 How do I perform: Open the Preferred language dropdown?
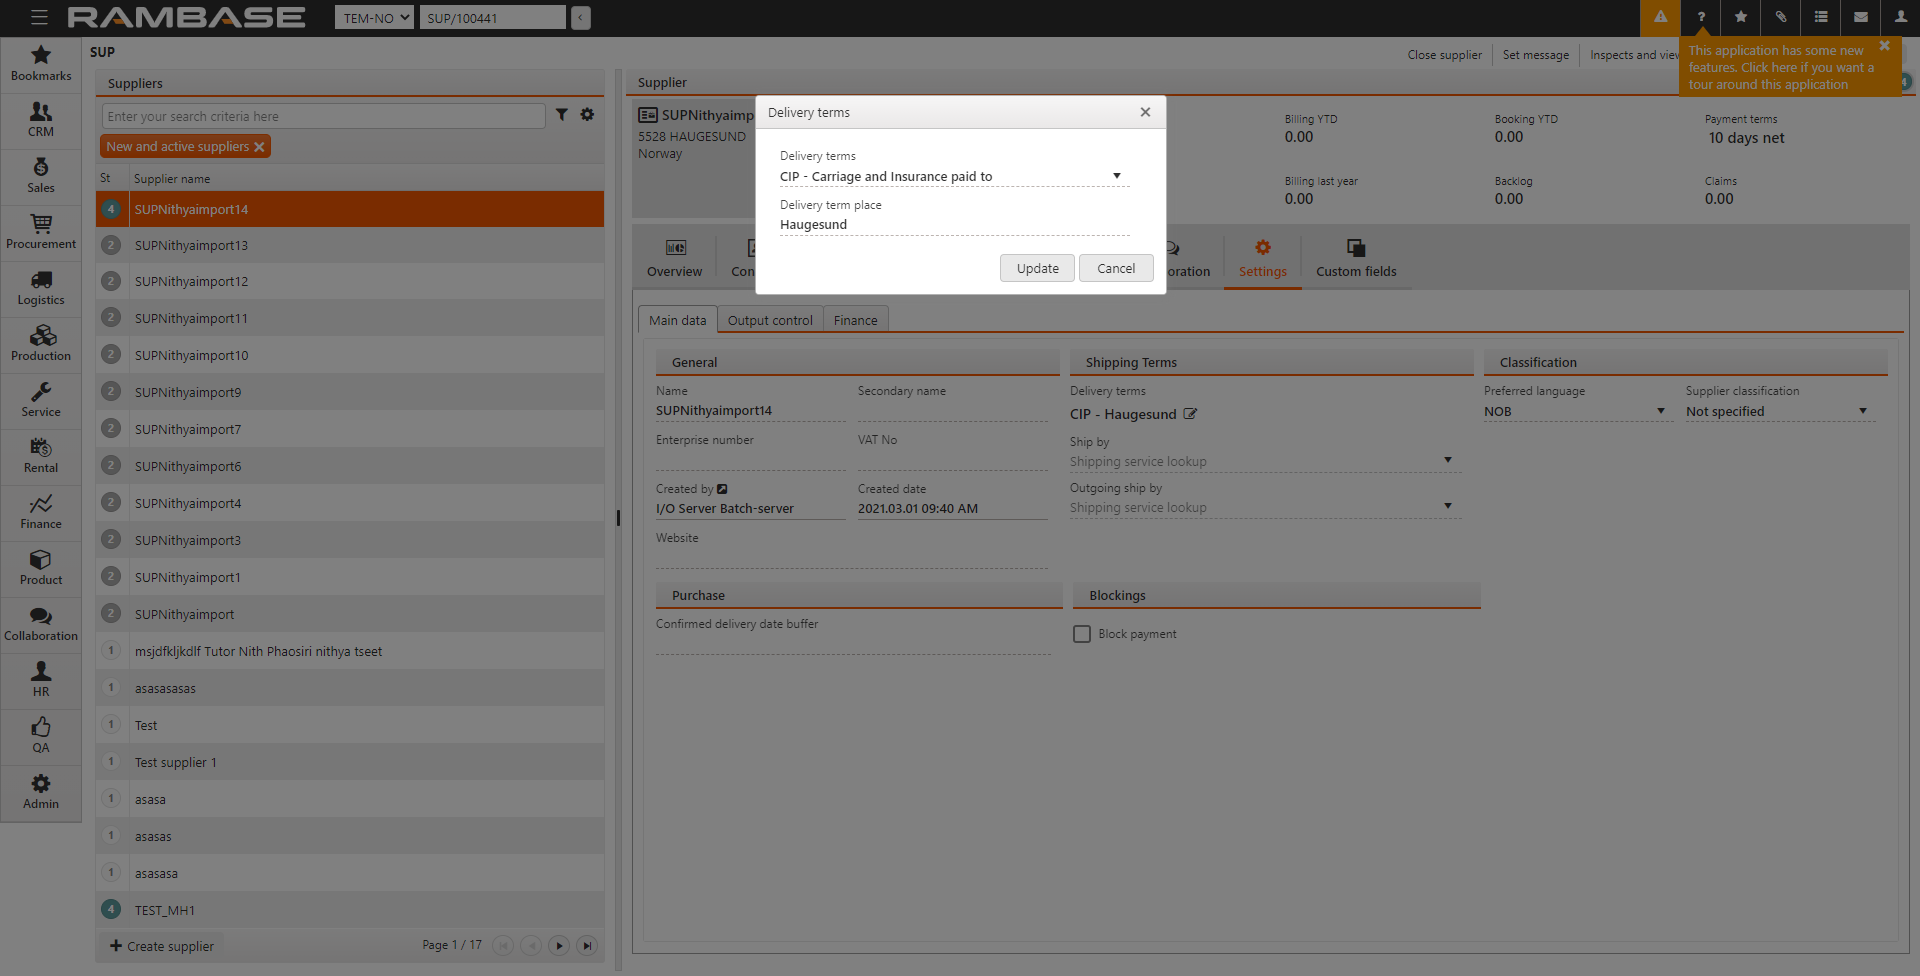pyautogui.click(x=1660, y=411)
